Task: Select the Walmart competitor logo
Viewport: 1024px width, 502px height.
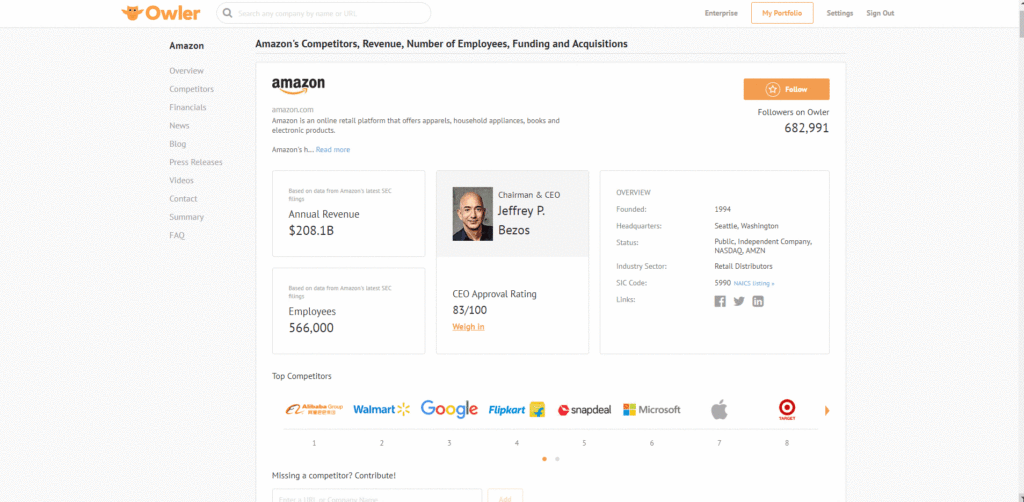Action: (x=381, y=409)
